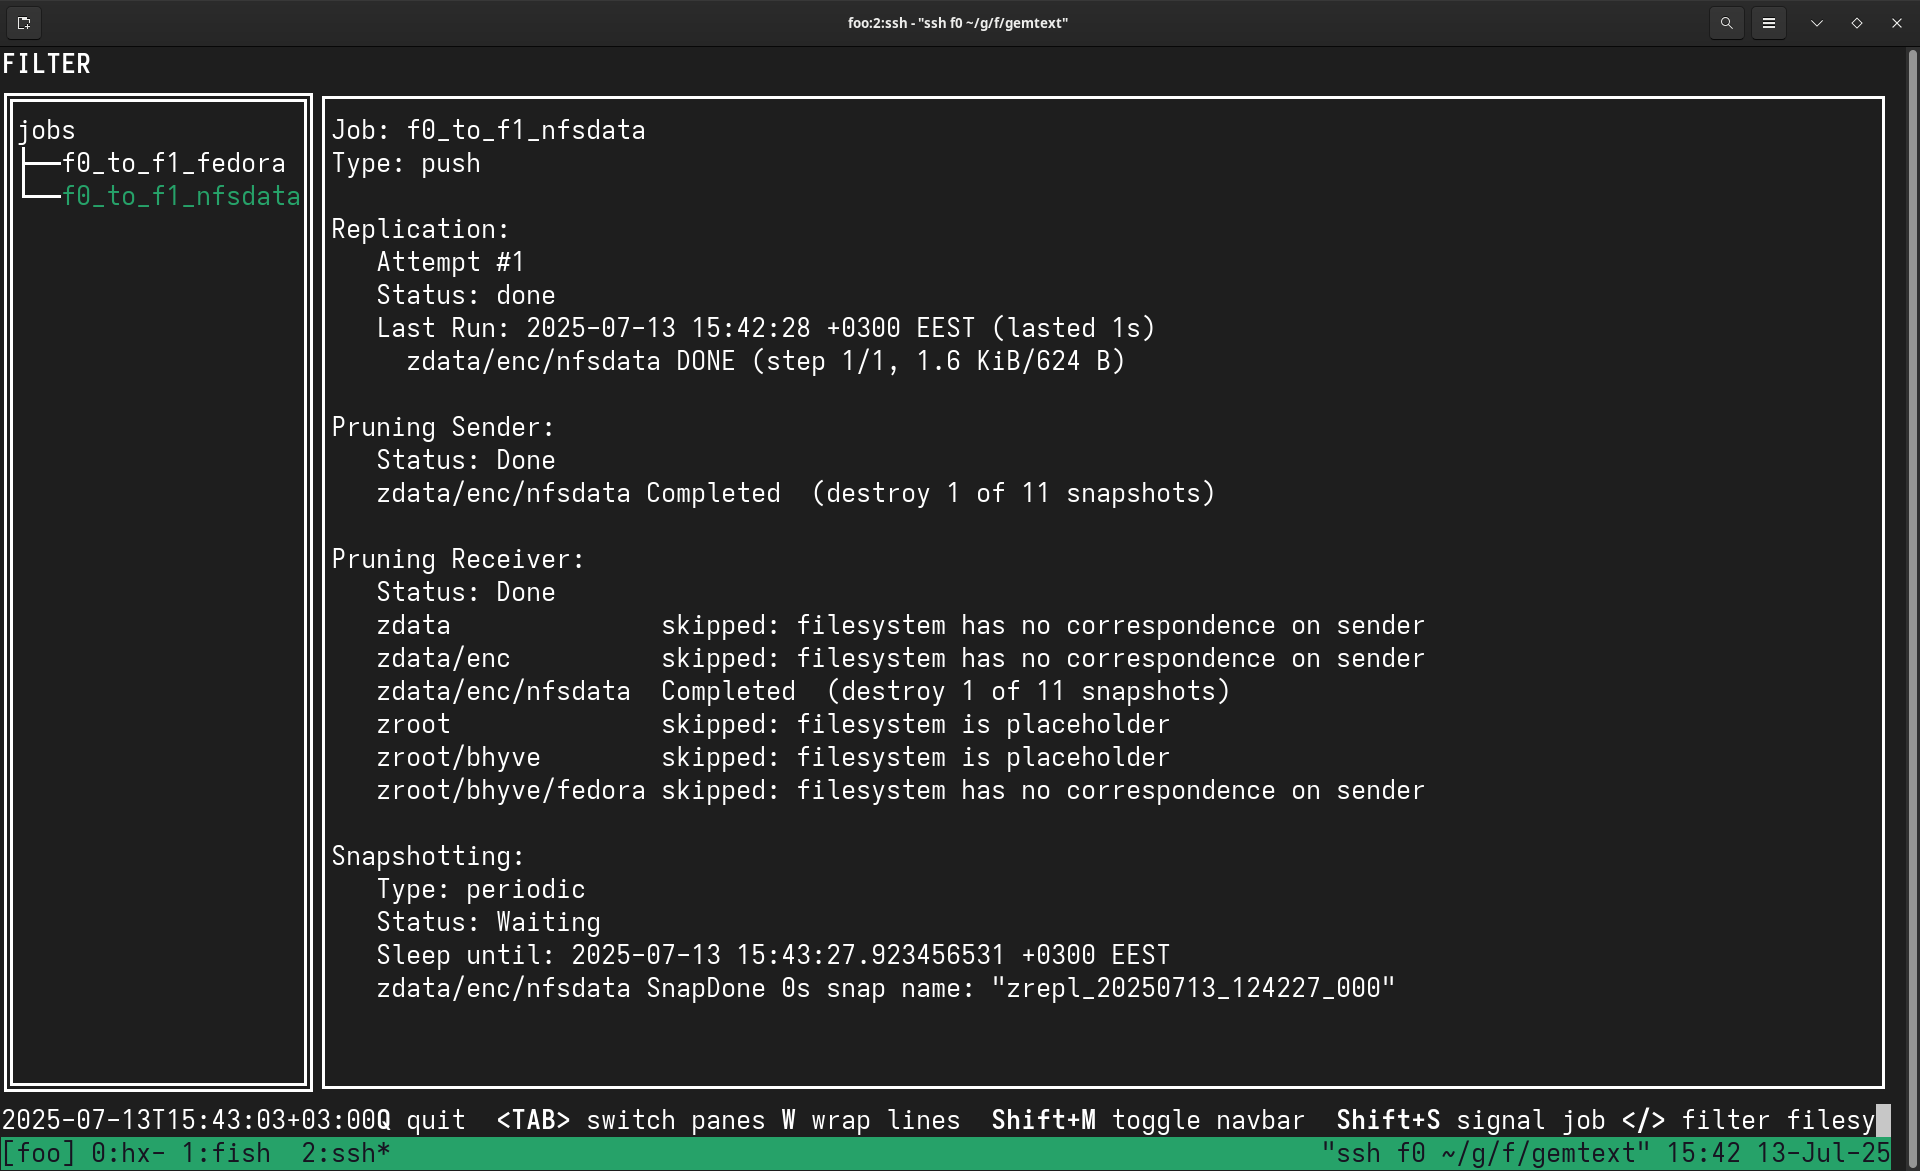The height and width of the screenshot is (1171, 1920).
Task: Close the terminal window
Action: coord(1896,22)
